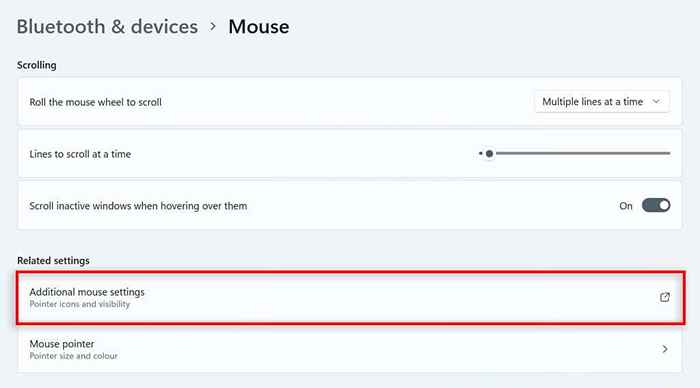The image size is (700, 388).
Task: Navigate back to Bluetooth & devices
Action: 107,27
